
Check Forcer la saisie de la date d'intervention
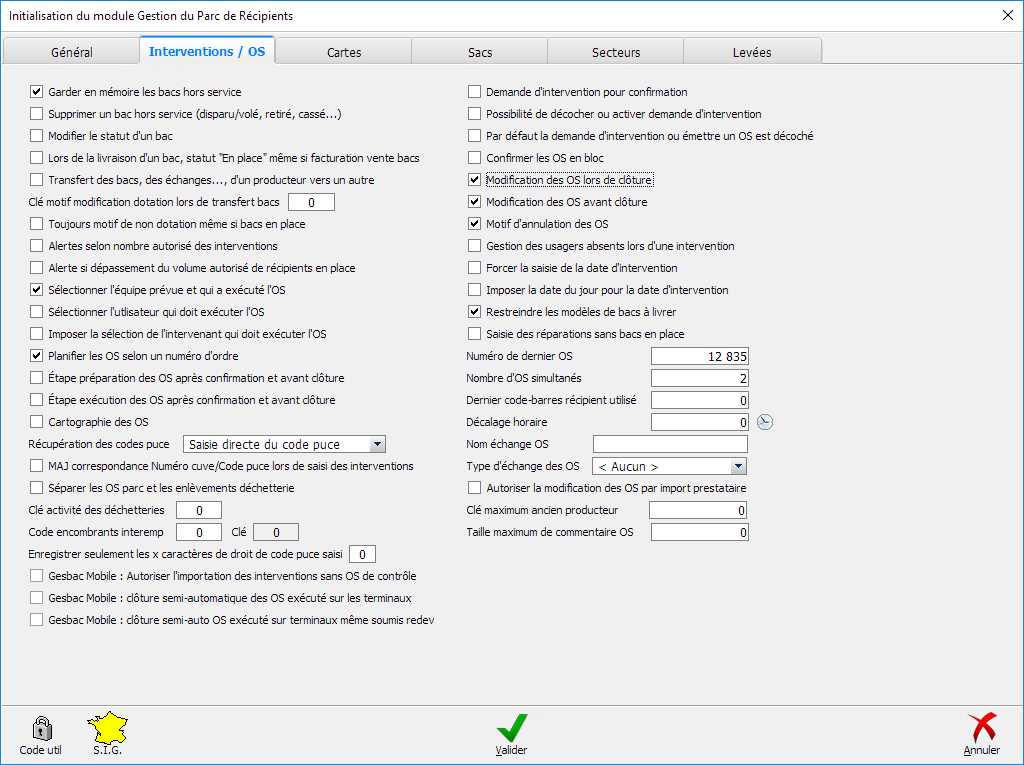(x=475, y=268)
